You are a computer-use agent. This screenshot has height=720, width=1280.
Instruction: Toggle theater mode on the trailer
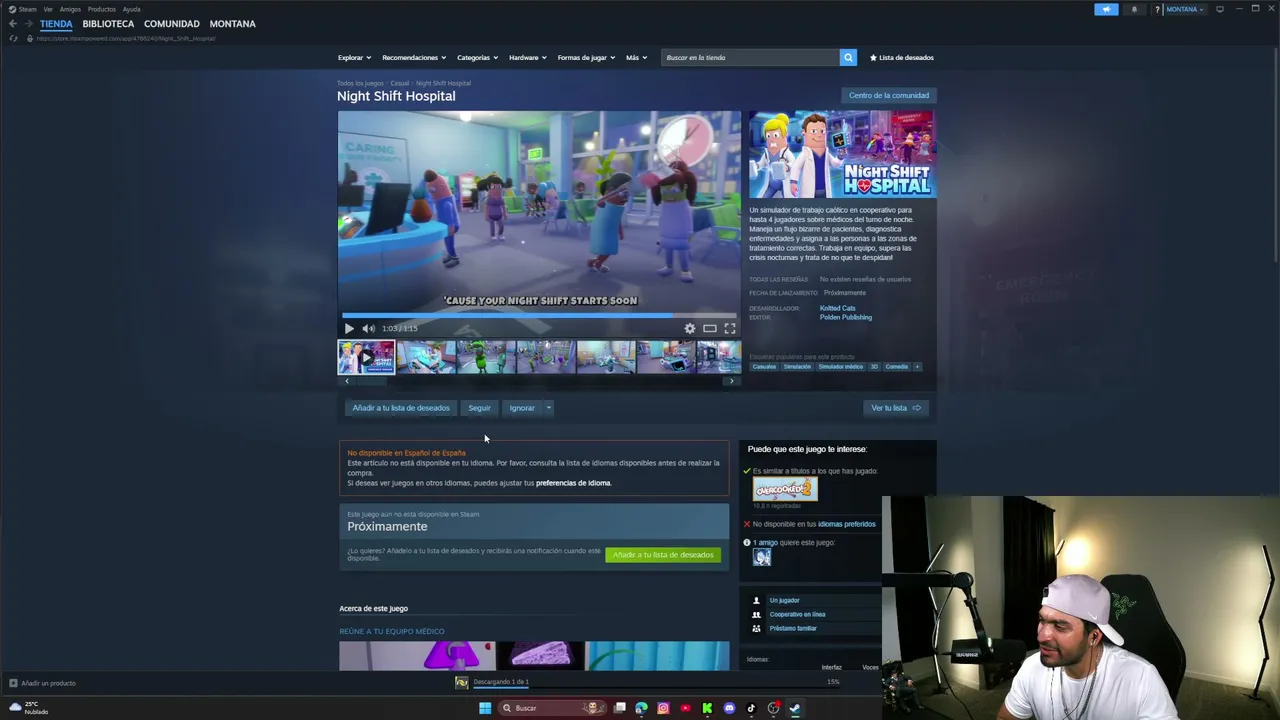click(x=709, y=328)
